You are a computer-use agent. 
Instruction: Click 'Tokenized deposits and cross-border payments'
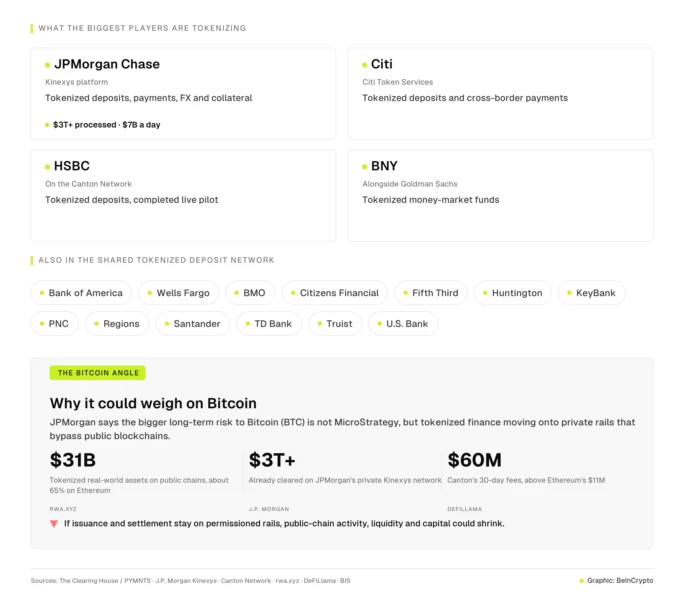point(465,98)
